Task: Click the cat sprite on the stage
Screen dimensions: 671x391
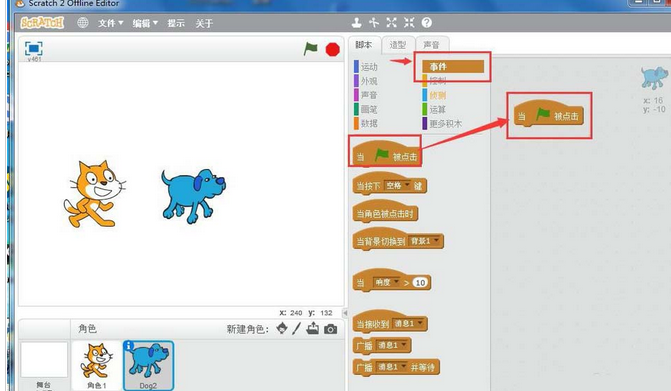Action: point(95,194)
